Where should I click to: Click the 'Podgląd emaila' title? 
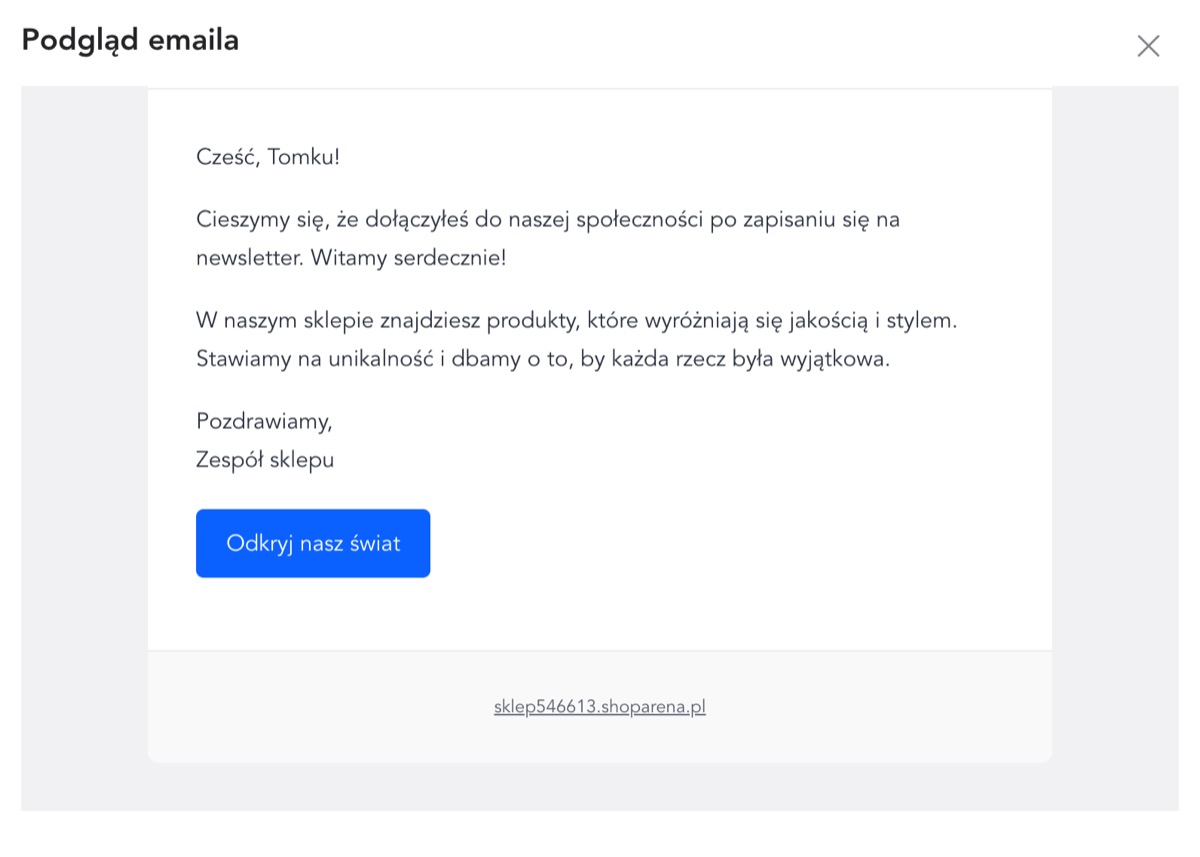tap(129, 41)
